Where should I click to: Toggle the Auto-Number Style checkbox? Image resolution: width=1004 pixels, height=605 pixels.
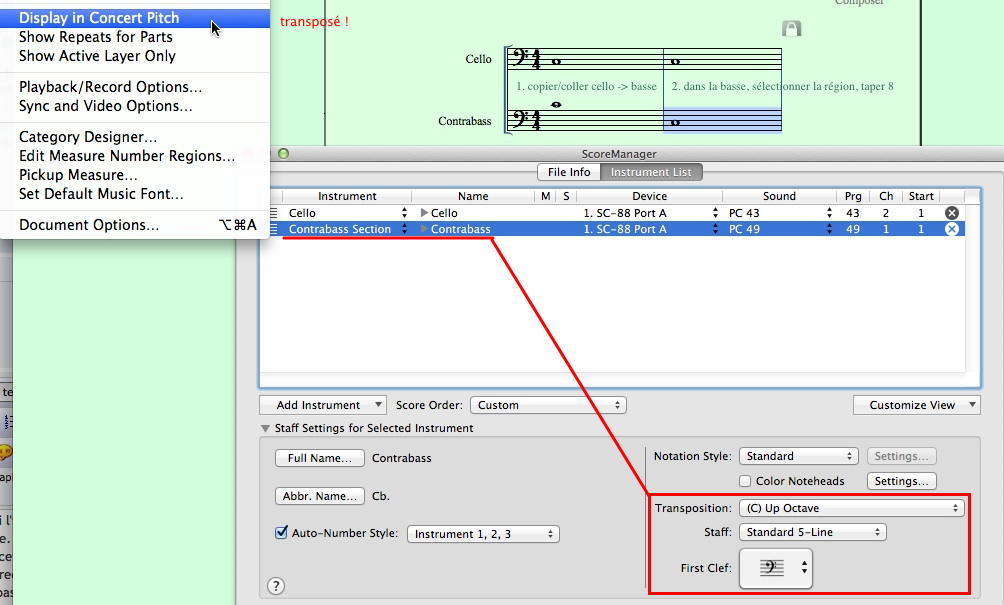[282, 533]
